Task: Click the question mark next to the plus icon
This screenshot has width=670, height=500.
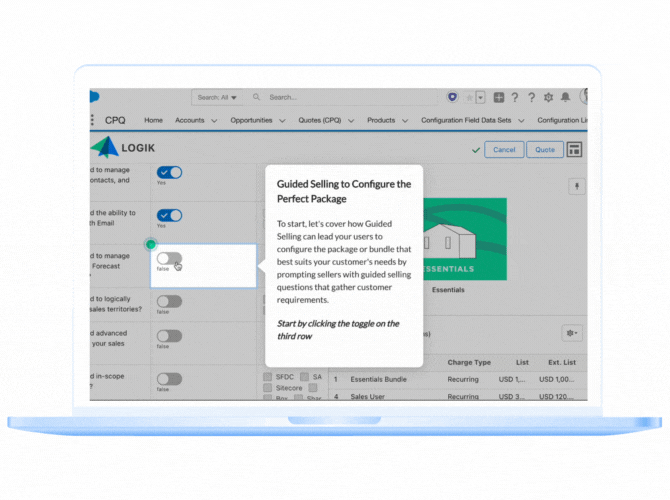Action: click(515, 97)
